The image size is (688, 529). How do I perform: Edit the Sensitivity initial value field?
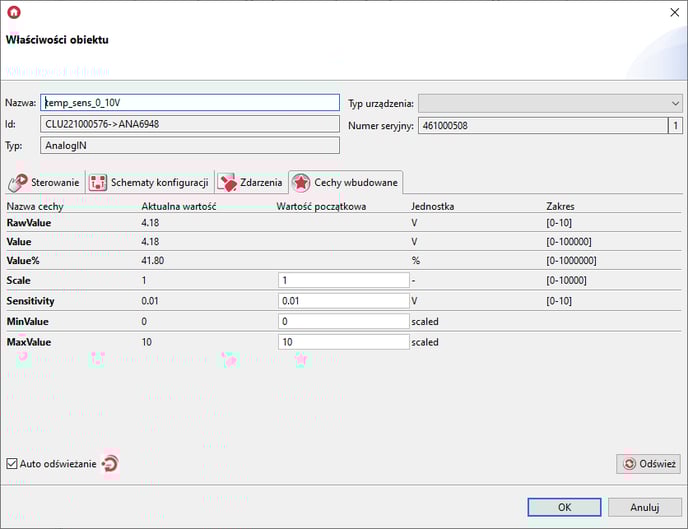point(344,301)
